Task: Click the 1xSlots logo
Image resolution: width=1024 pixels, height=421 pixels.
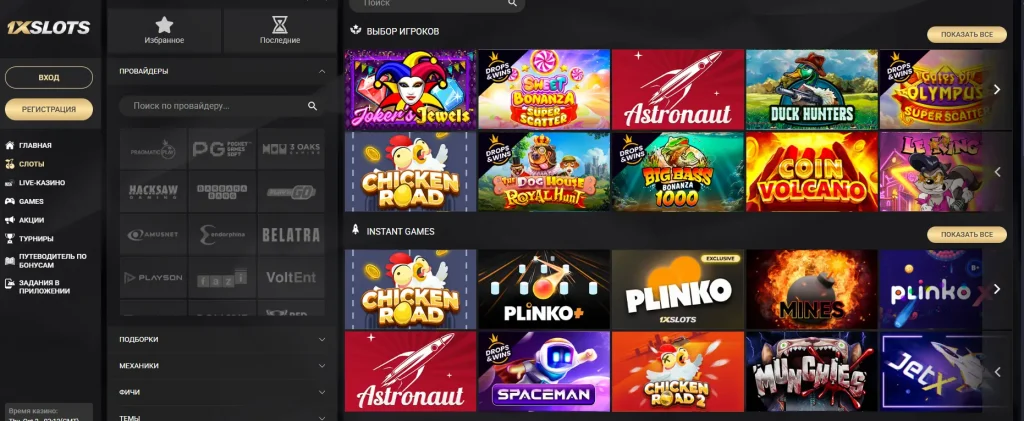Action: [x=49, y=27]
